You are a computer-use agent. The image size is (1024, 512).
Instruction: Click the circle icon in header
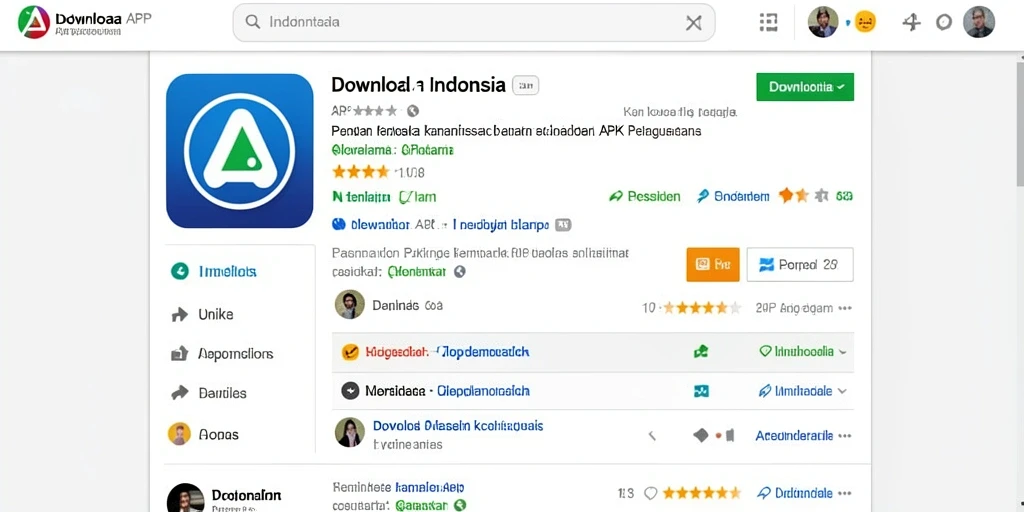(x=944, y=23)
